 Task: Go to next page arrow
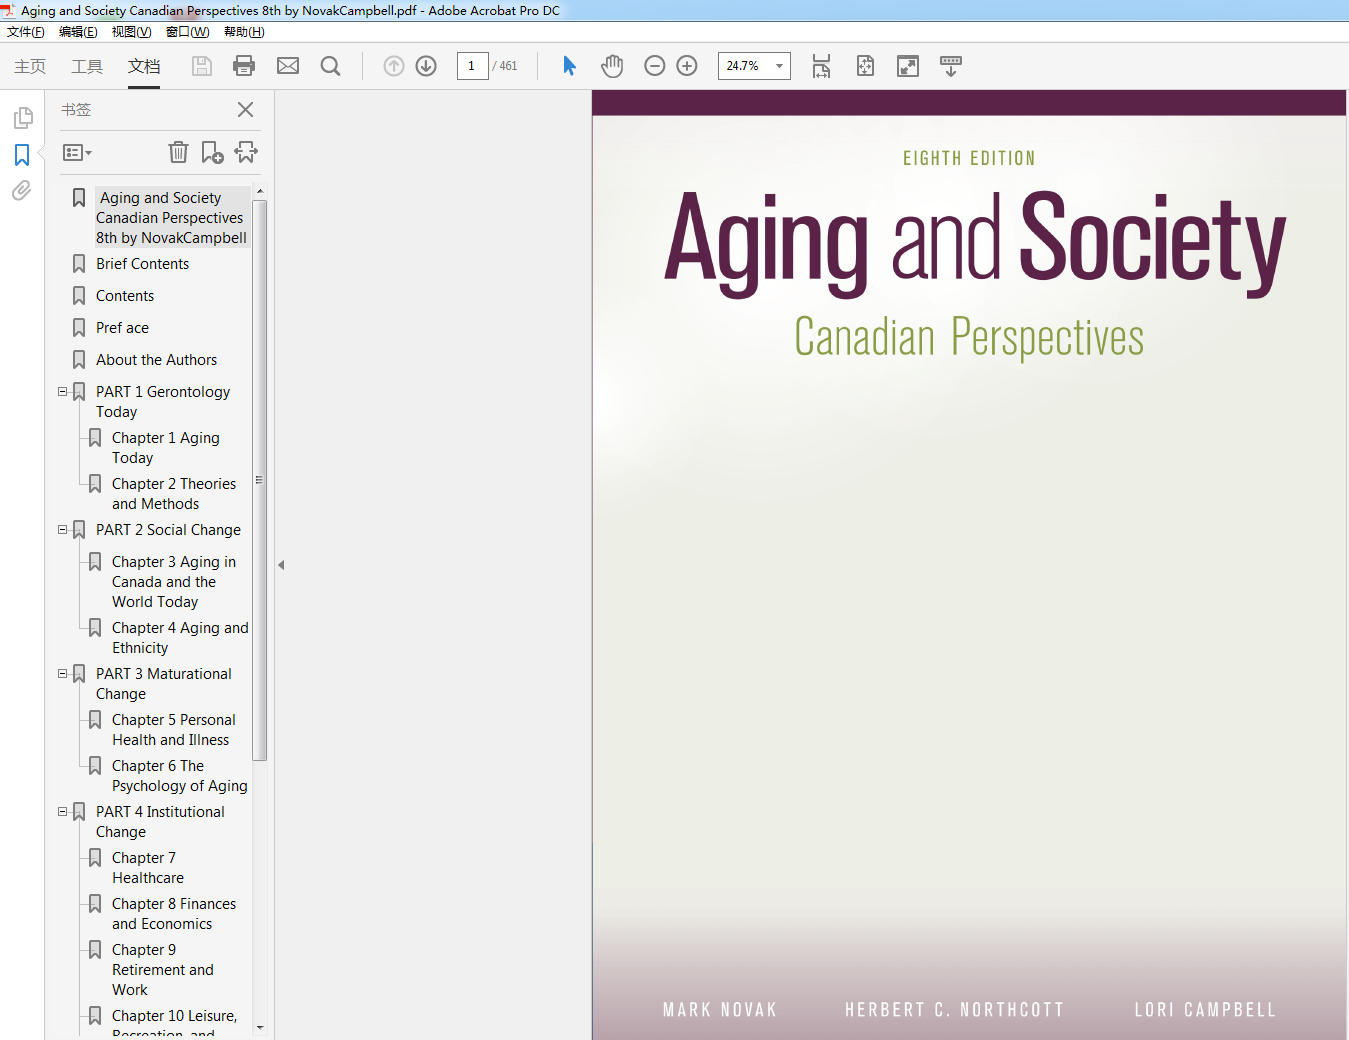click(426, 66)
